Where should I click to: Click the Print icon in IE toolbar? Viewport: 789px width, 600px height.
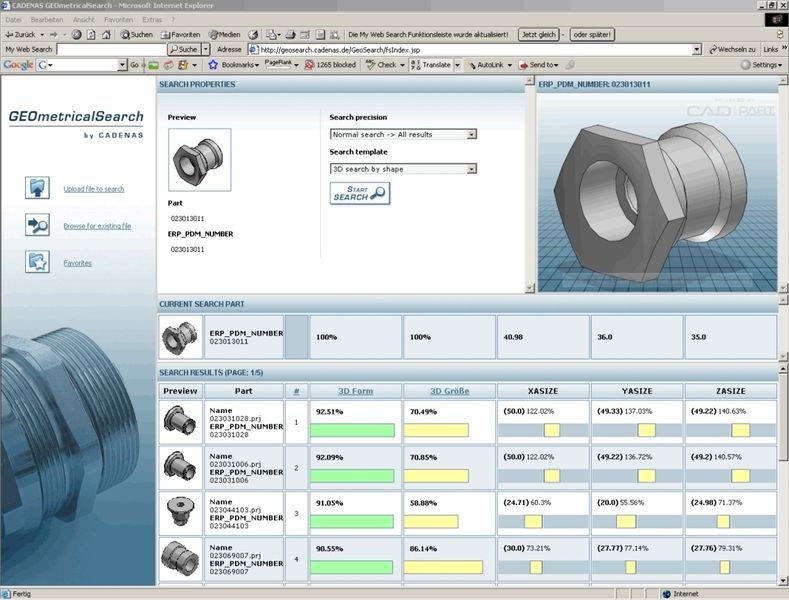[290, 35]
